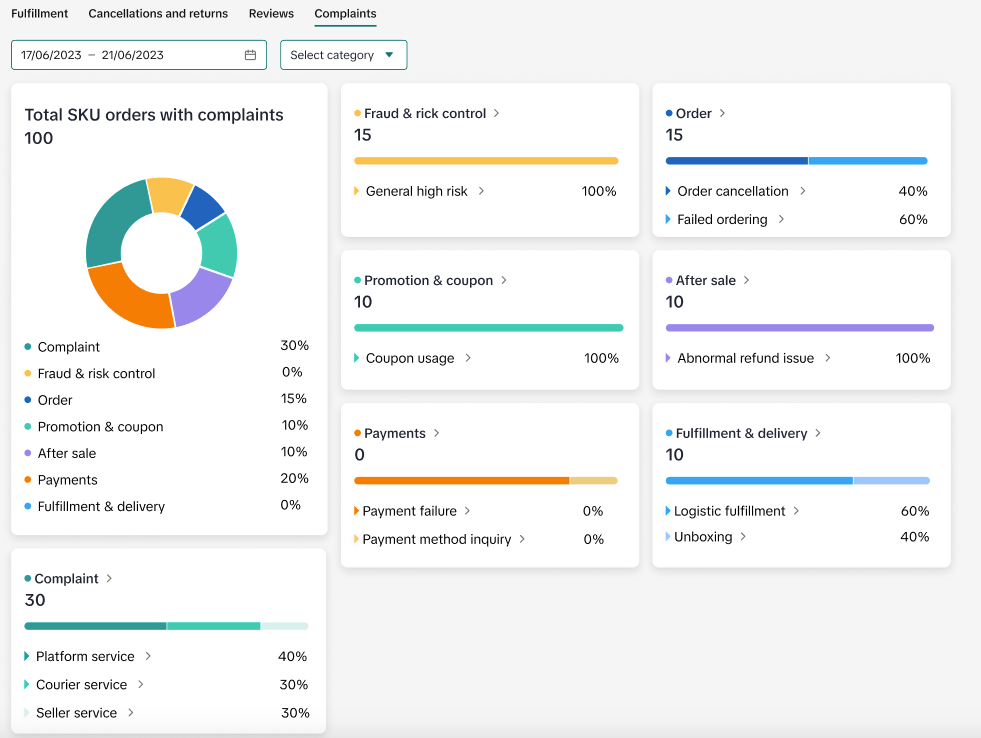Click the orange Payments donut segment

125,298
